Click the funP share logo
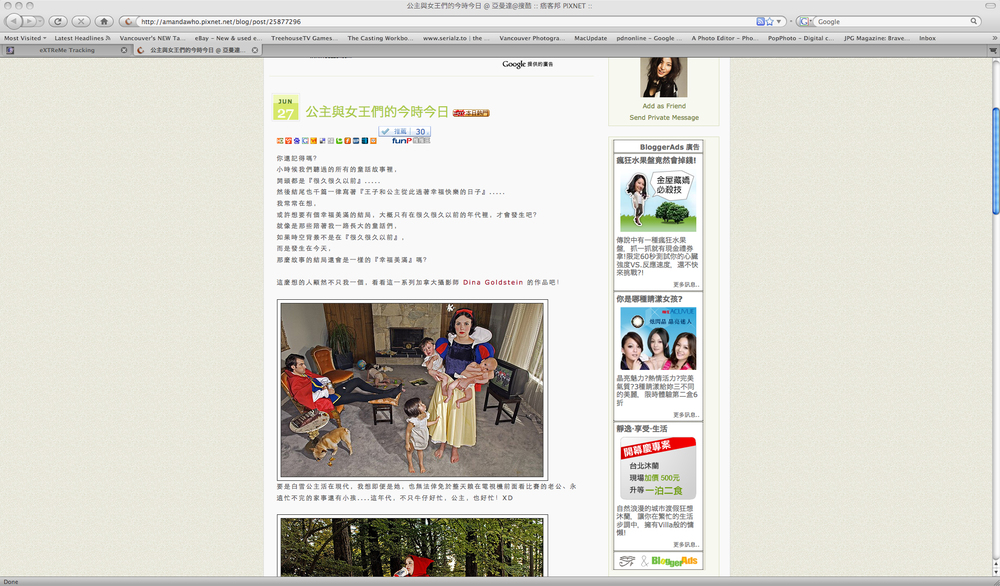 [x=410, y=140]
